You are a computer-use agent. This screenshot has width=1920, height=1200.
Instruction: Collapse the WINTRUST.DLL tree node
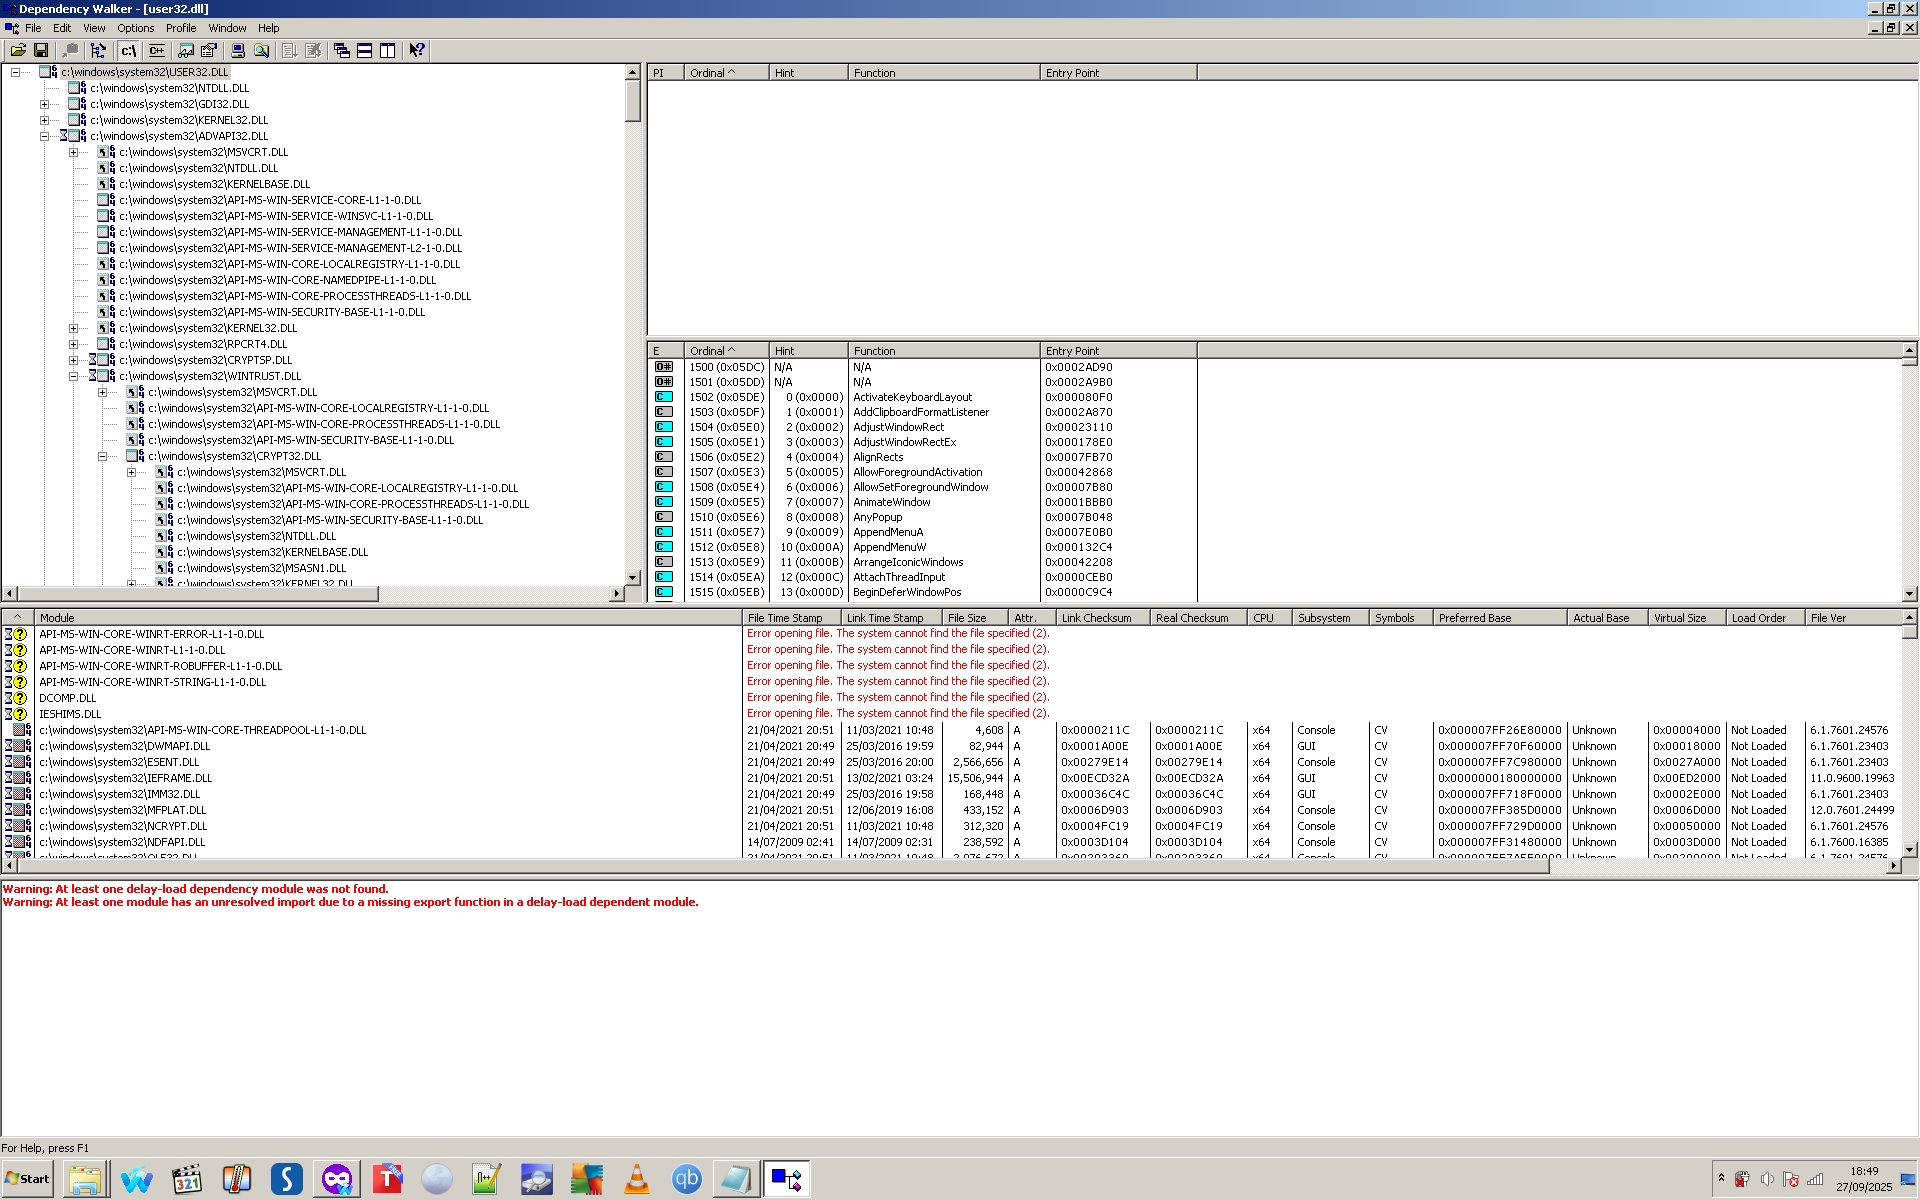point(74,376)
